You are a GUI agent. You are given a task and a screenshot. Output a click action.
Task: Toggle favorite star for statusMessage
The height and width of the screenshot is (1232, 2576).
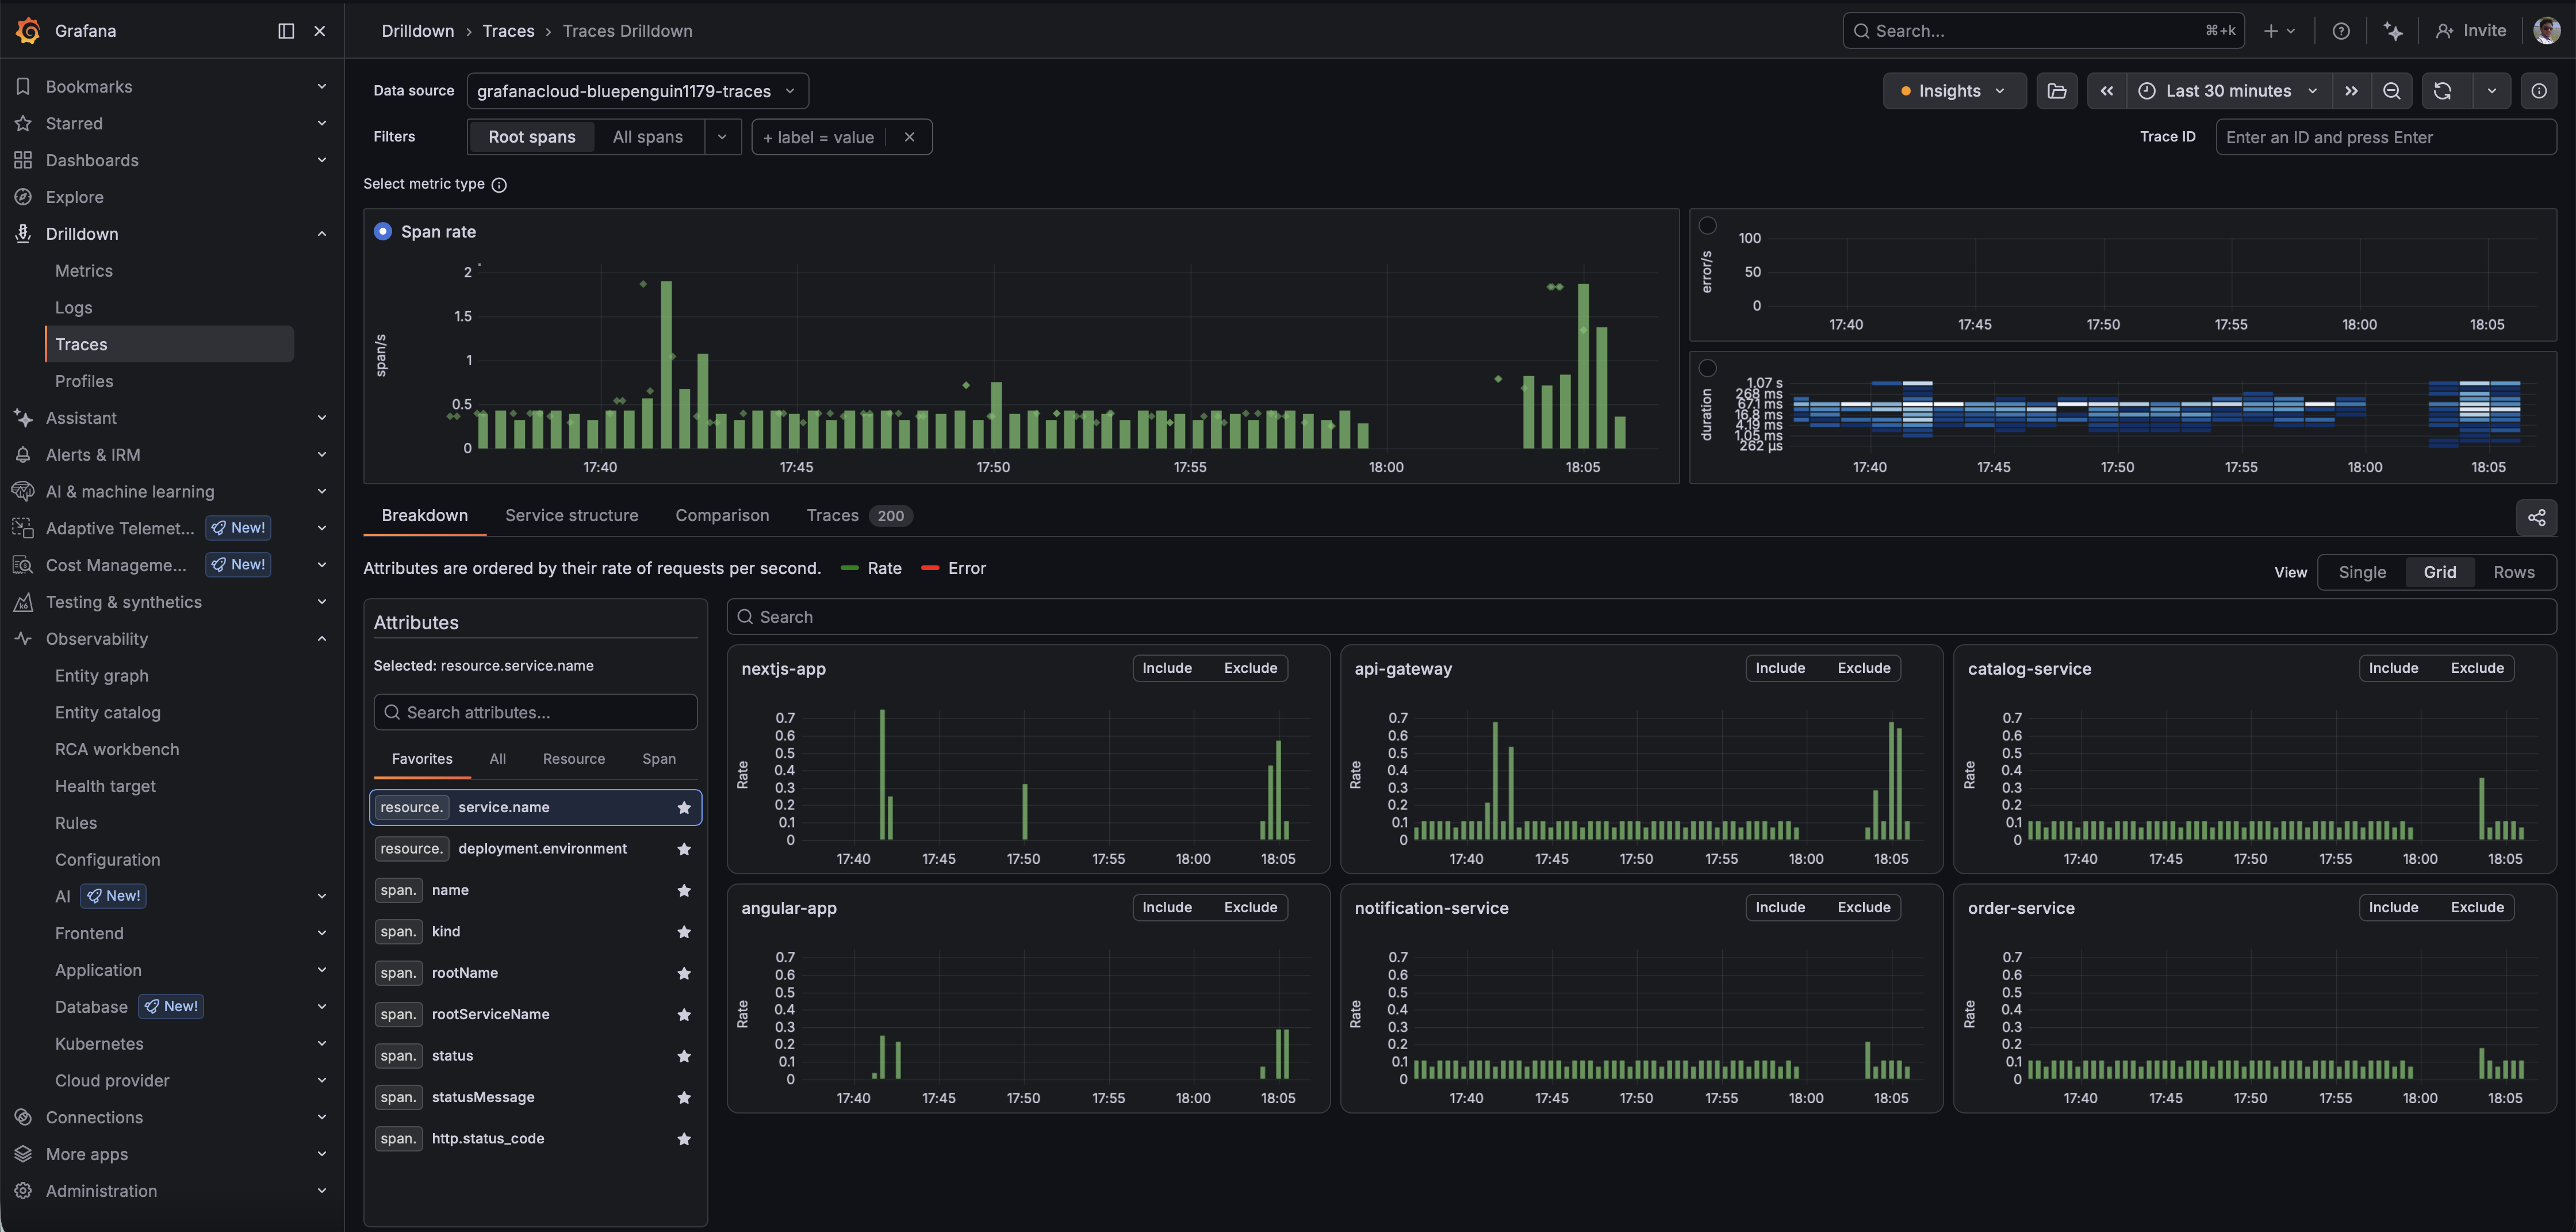point(684,1098)
